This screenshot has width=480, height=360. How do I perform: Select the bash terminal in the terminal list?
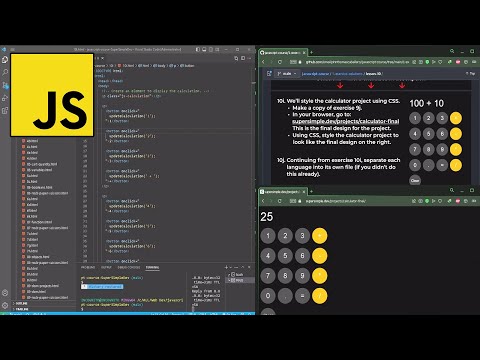click(240, 274)
